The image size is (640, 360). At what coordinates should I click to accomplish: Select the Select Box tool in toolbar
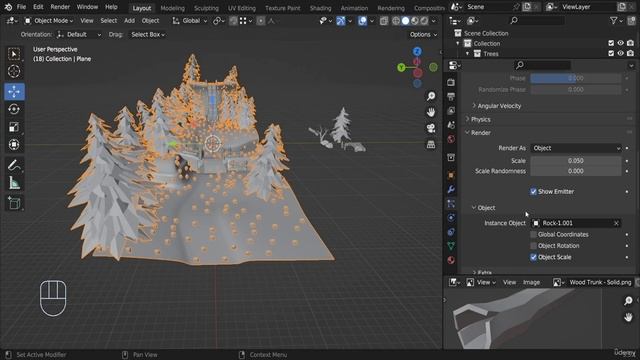click(14, 54)
